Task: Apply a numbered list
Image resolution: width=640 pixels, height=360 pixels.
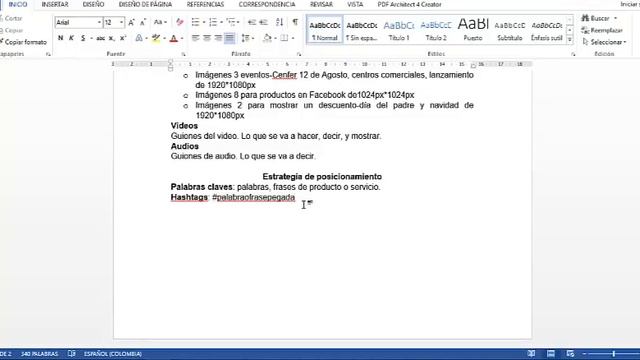Action: click(x=213, y=22)
